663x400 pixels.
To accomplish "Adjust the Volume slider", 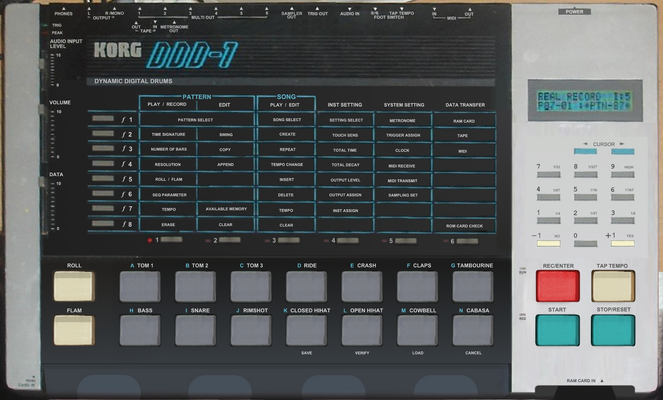I will [x=42, y=110].
